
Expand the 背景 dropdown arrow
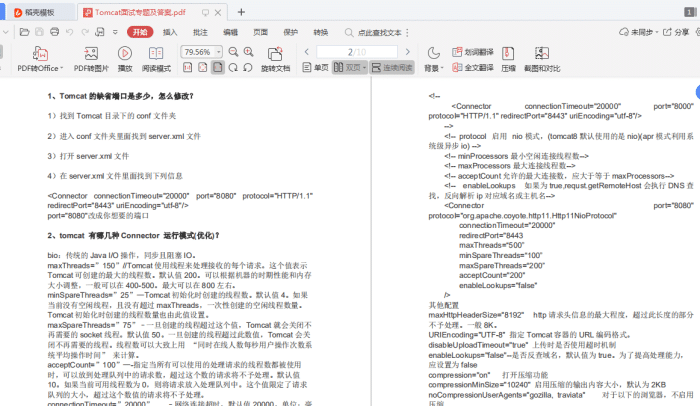(442, 68)
